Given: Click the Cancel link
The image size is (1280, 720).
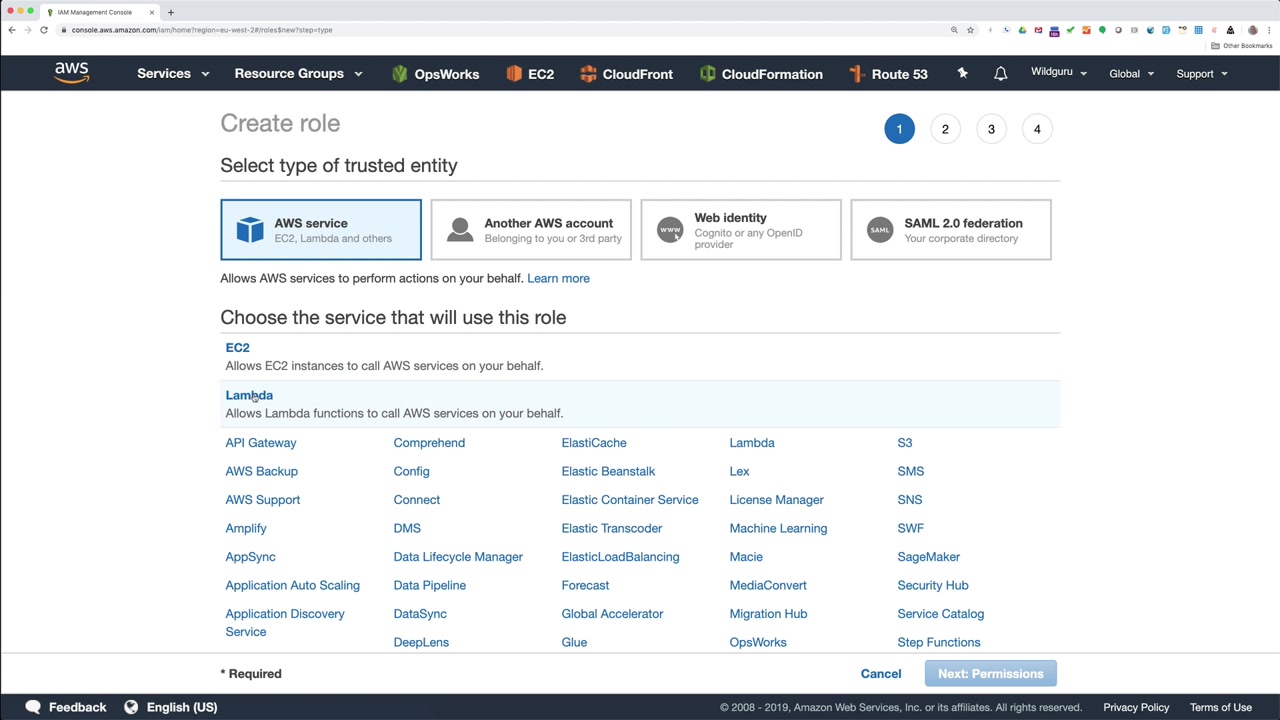Looking at the screenshot, I should click(x=881, y=674).
